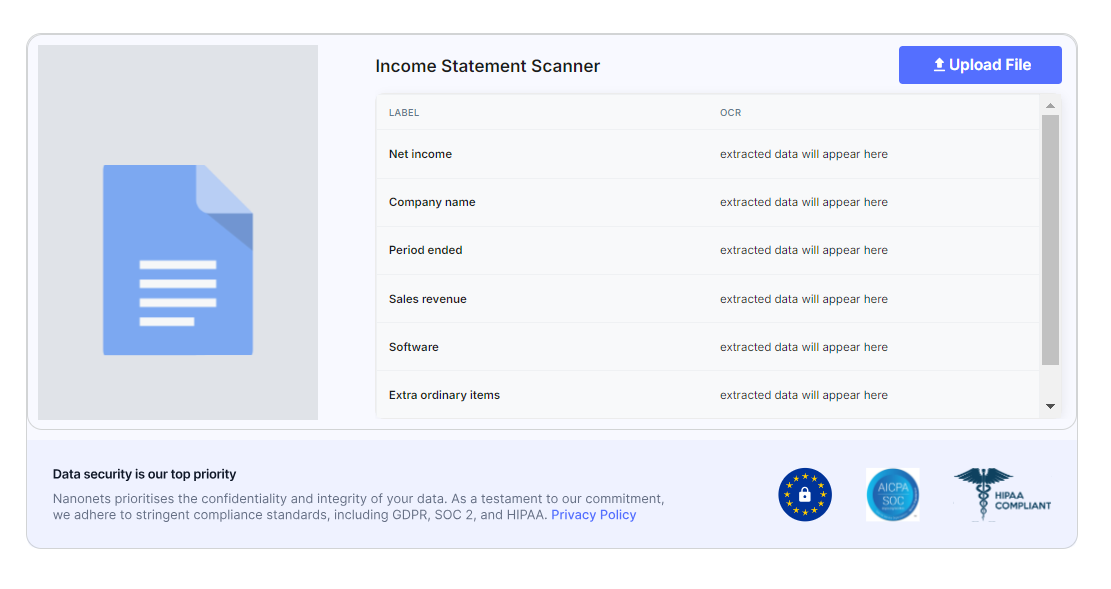Screen dimensions: 1111x589
Task: Select the Net income row
Action: pos(420,154)
